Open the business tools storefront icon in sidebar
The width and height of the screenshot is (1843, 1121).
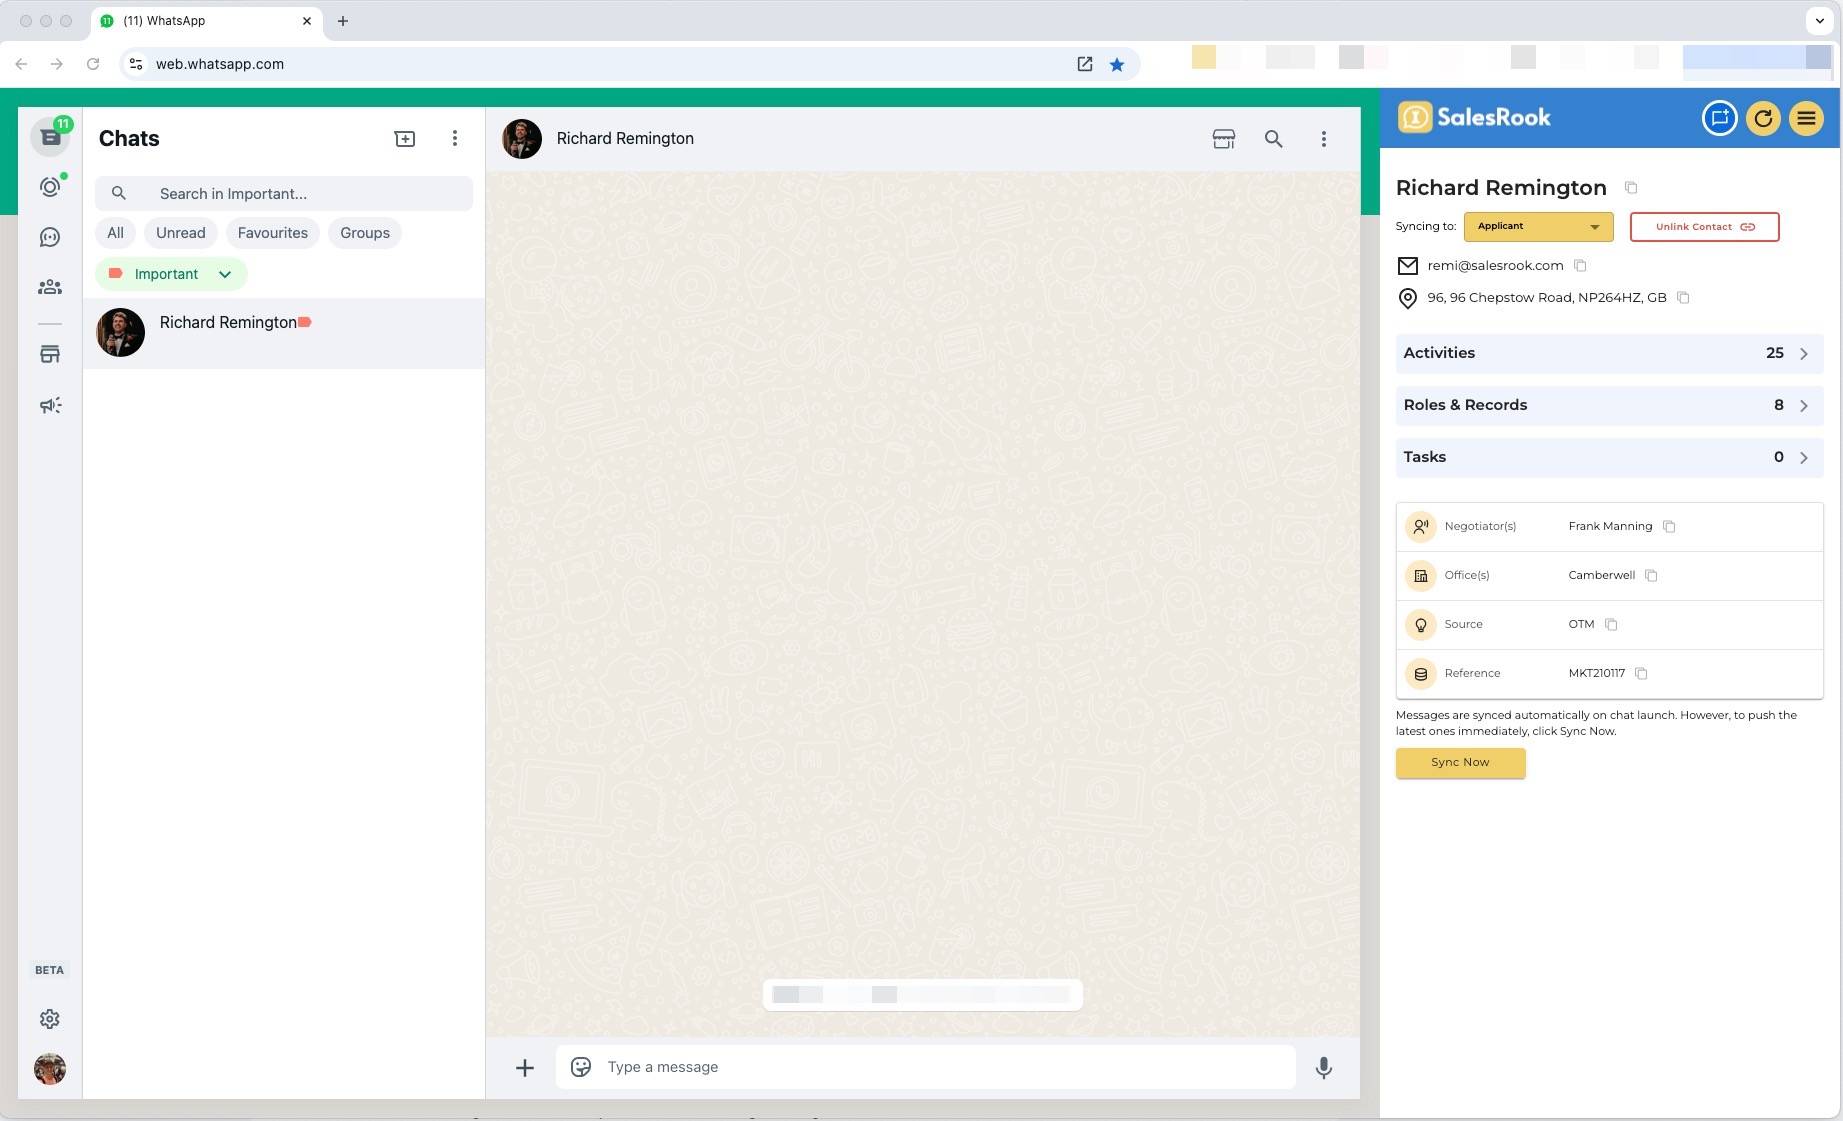[x=50, y=354]
